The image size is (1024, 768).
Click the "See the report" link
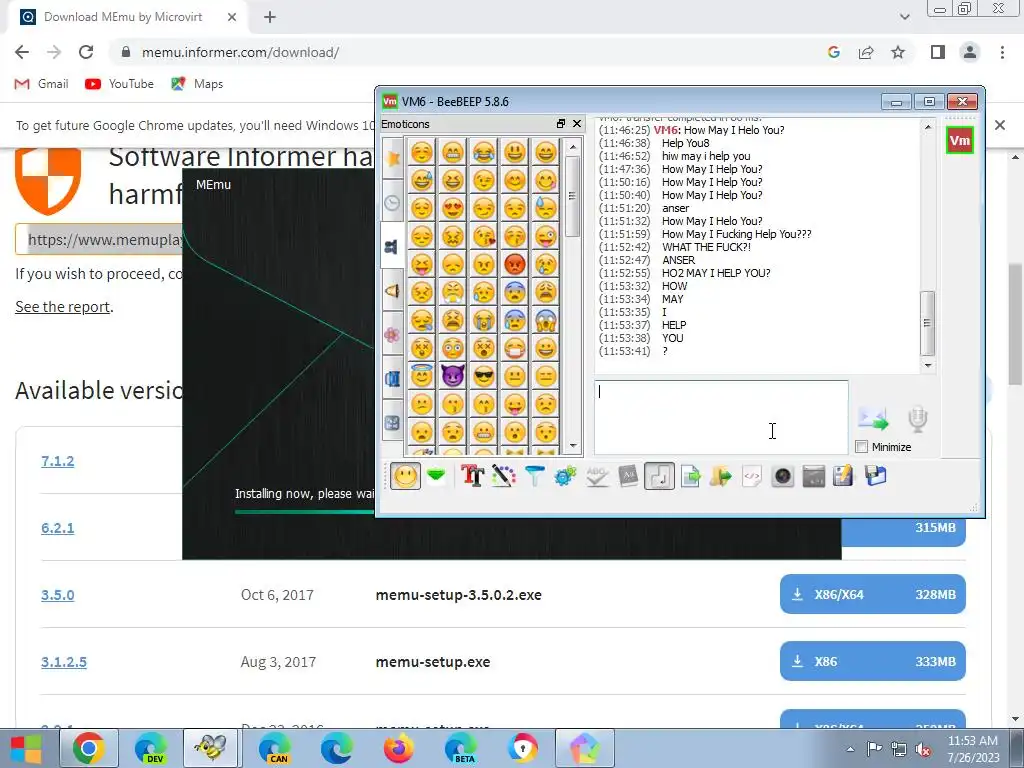(63, 306)
